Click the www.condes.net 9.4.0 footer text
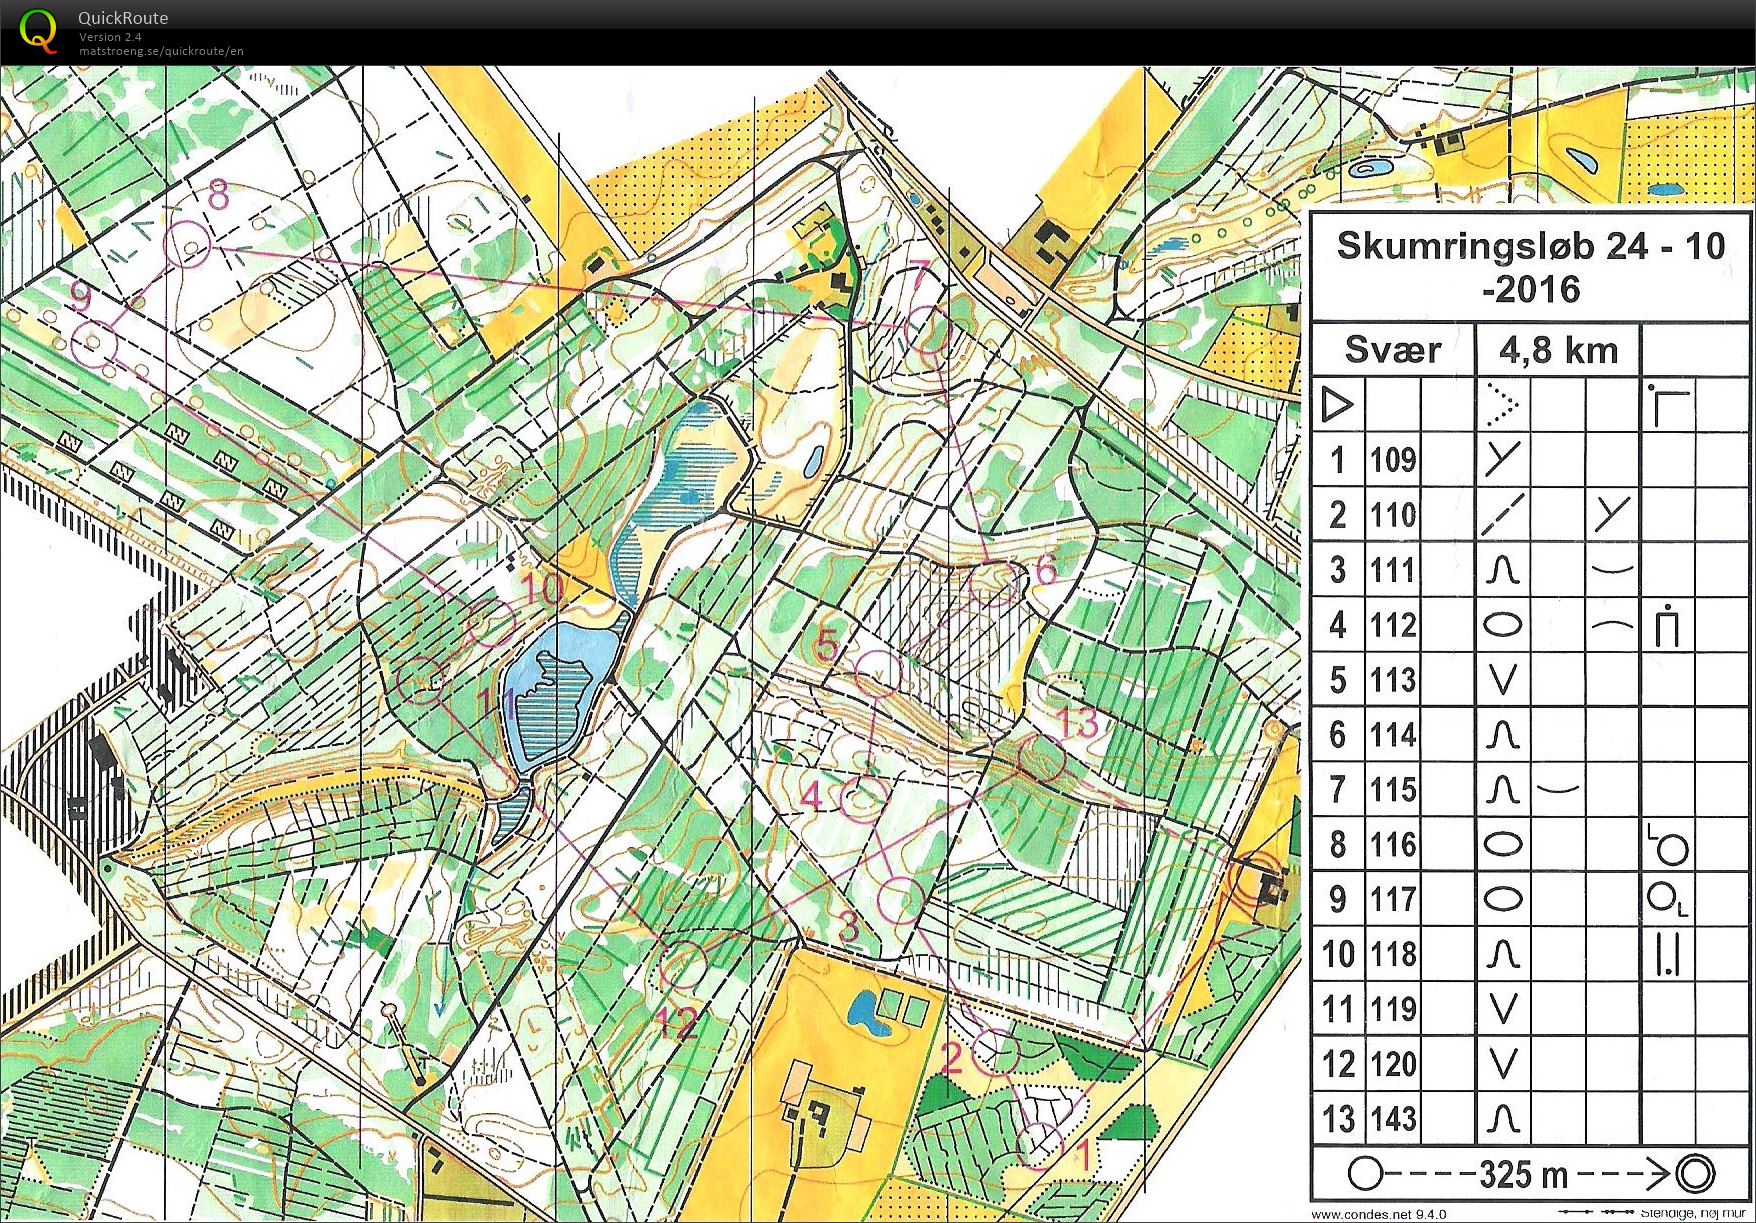The image size is (1756, 1223). (1378, 1215)
